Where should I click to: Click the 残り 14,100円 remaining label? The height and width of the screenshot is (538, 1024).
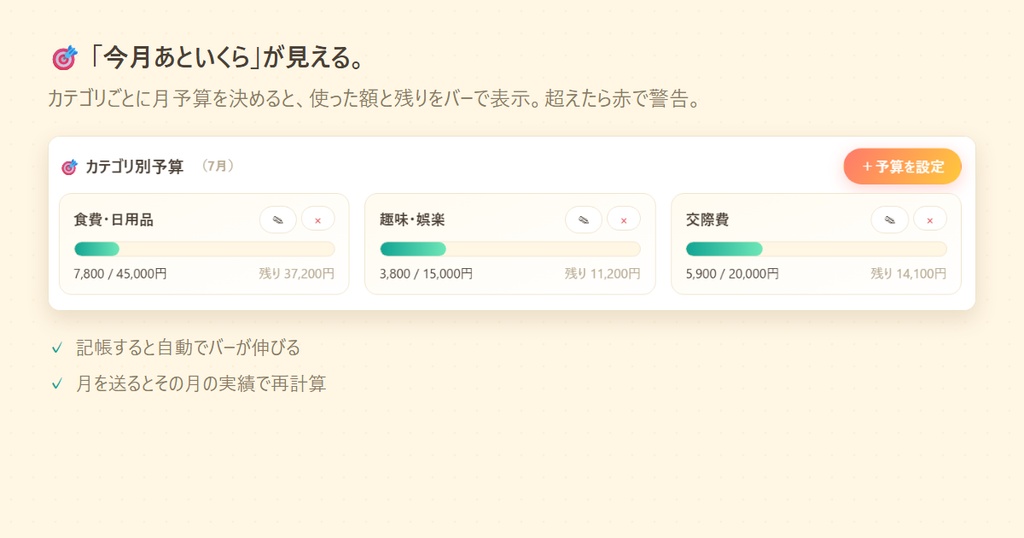tap(908, 274)
